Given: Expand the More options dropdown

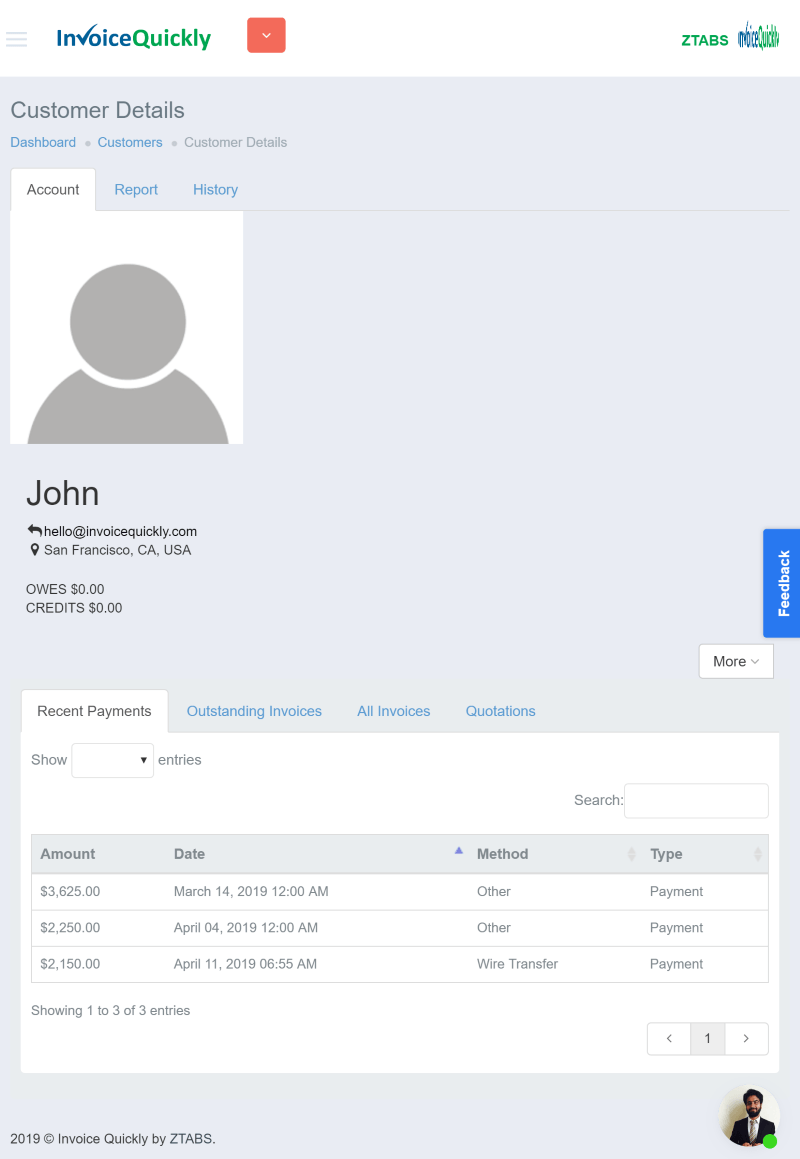Looking at the screenshot, I should point(736,661).
